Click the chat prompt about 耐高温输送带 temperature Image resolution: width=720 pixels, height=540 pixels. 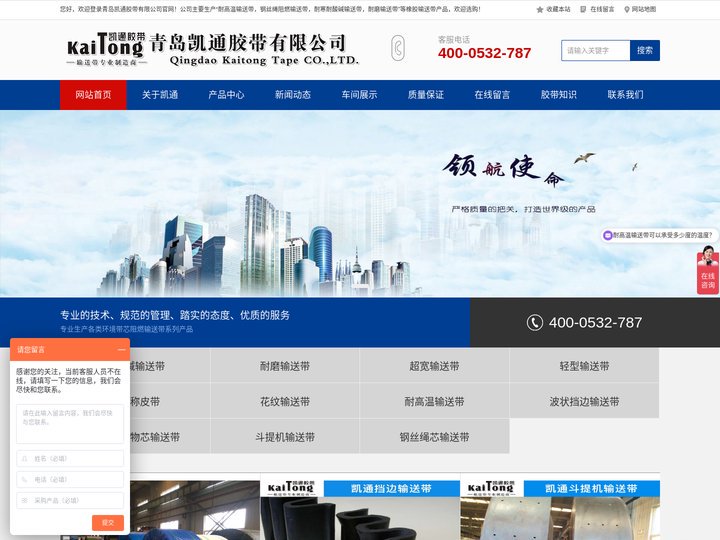[x=660, y=235]
